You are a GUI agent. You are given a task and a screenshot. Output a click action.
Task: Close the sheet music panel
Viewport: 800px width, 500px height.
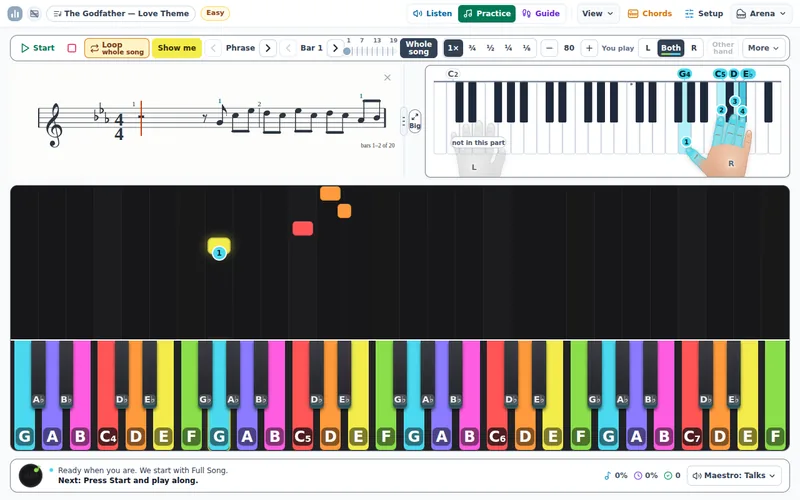[387, 78]
